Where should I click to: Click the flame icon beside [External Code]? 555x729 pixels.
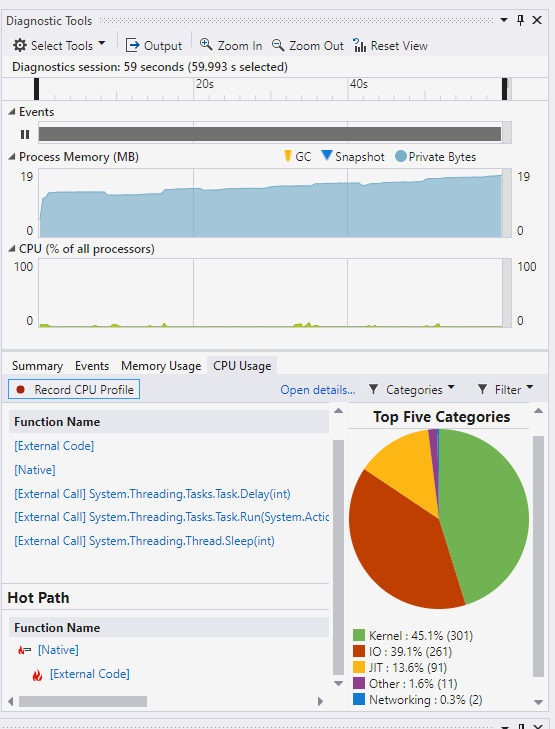[37, 675]
